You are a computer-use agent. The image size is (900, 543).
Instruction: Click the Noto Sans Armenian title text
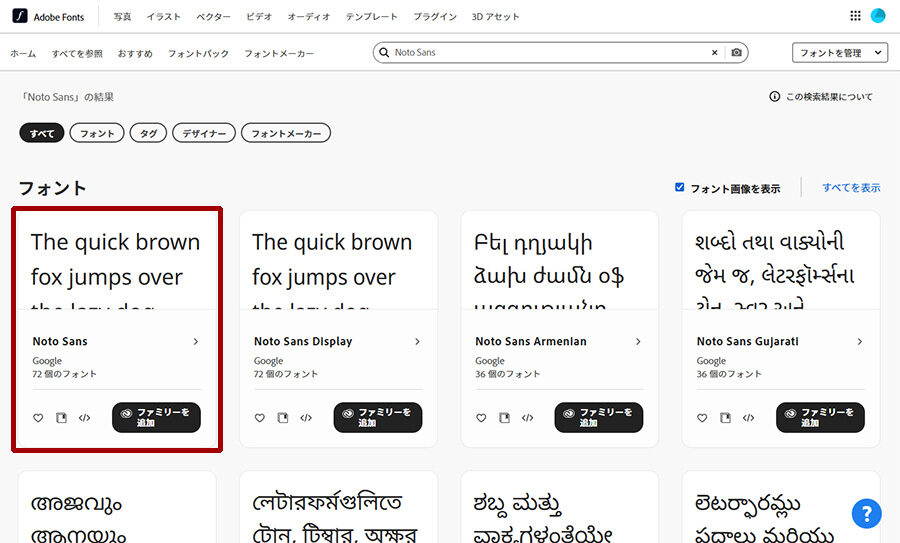tap(531, 342)
